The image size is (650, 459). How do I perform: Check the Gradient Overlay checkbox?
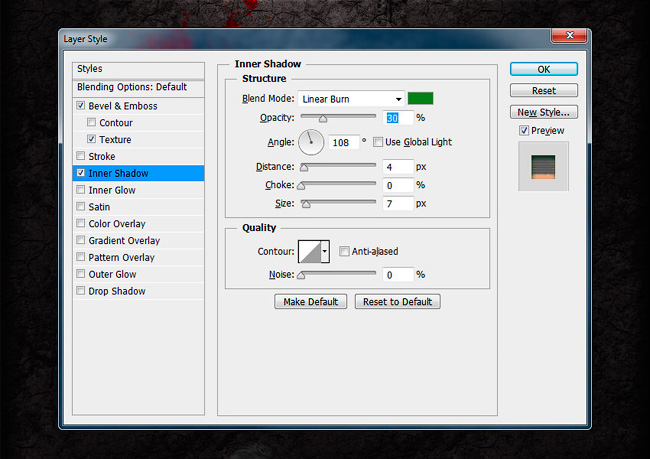pyautogui.click(x=80, y=240)
